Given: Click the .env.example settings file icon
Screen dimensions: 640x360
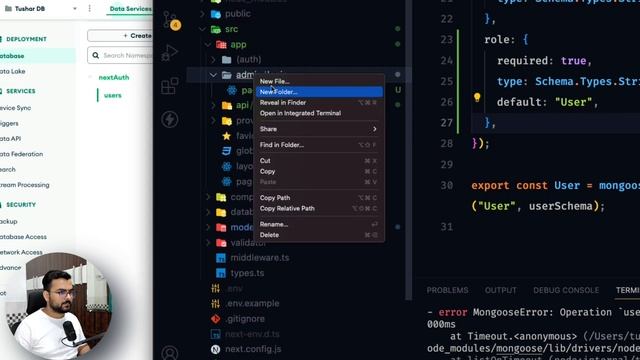Looking at the screenshot, I should (216, 304).
